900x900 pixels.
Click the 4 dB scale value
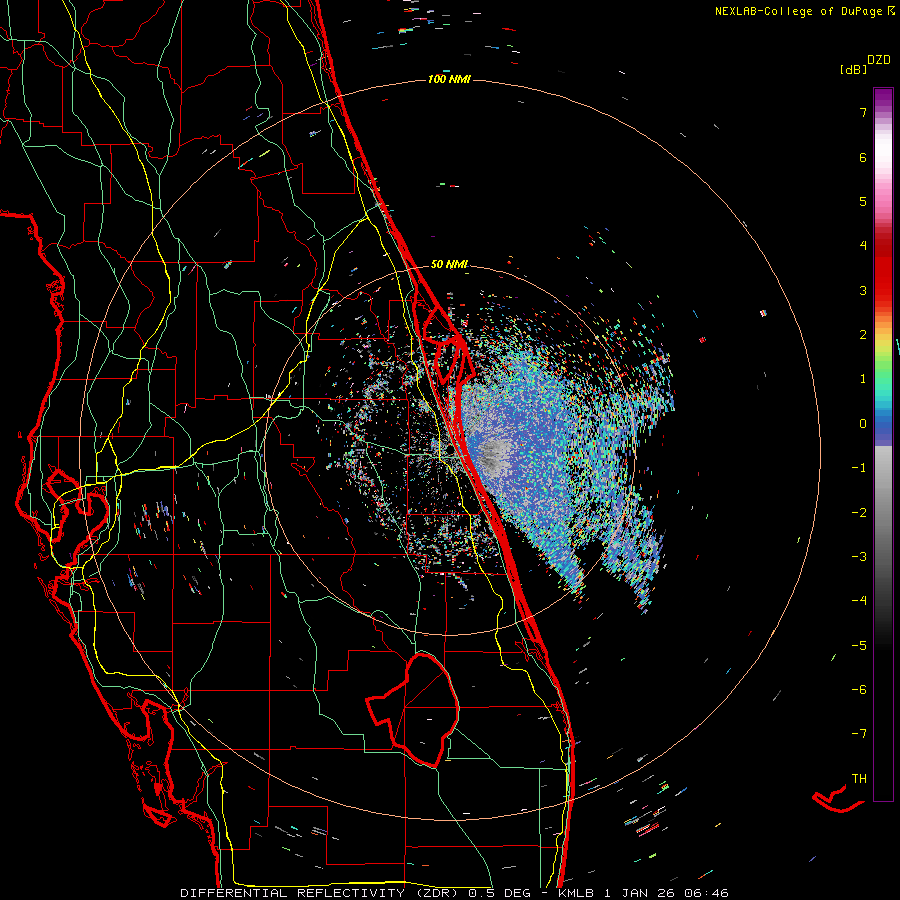pyautogui.click(x=863, y=246)
